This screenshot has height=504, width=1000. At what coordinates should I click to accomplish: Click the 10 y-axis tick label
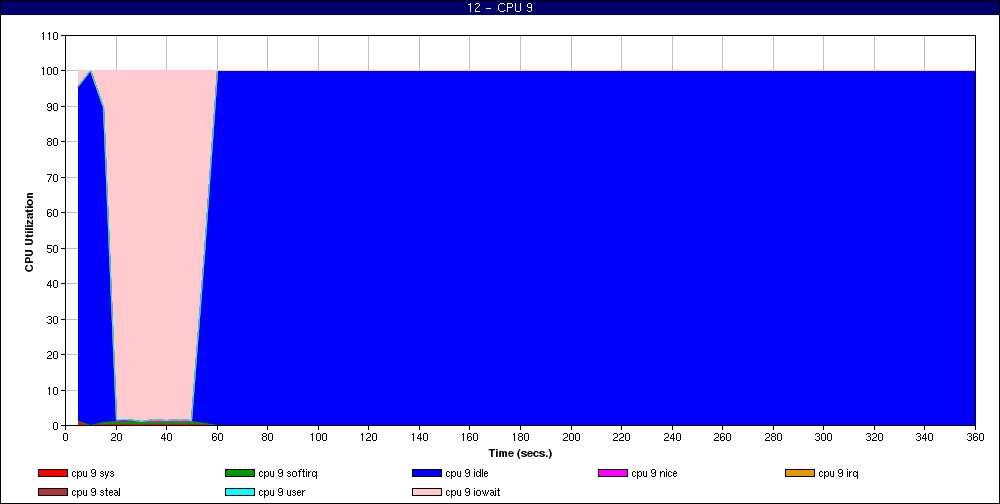pyautogui.click(x=54, y=390)
